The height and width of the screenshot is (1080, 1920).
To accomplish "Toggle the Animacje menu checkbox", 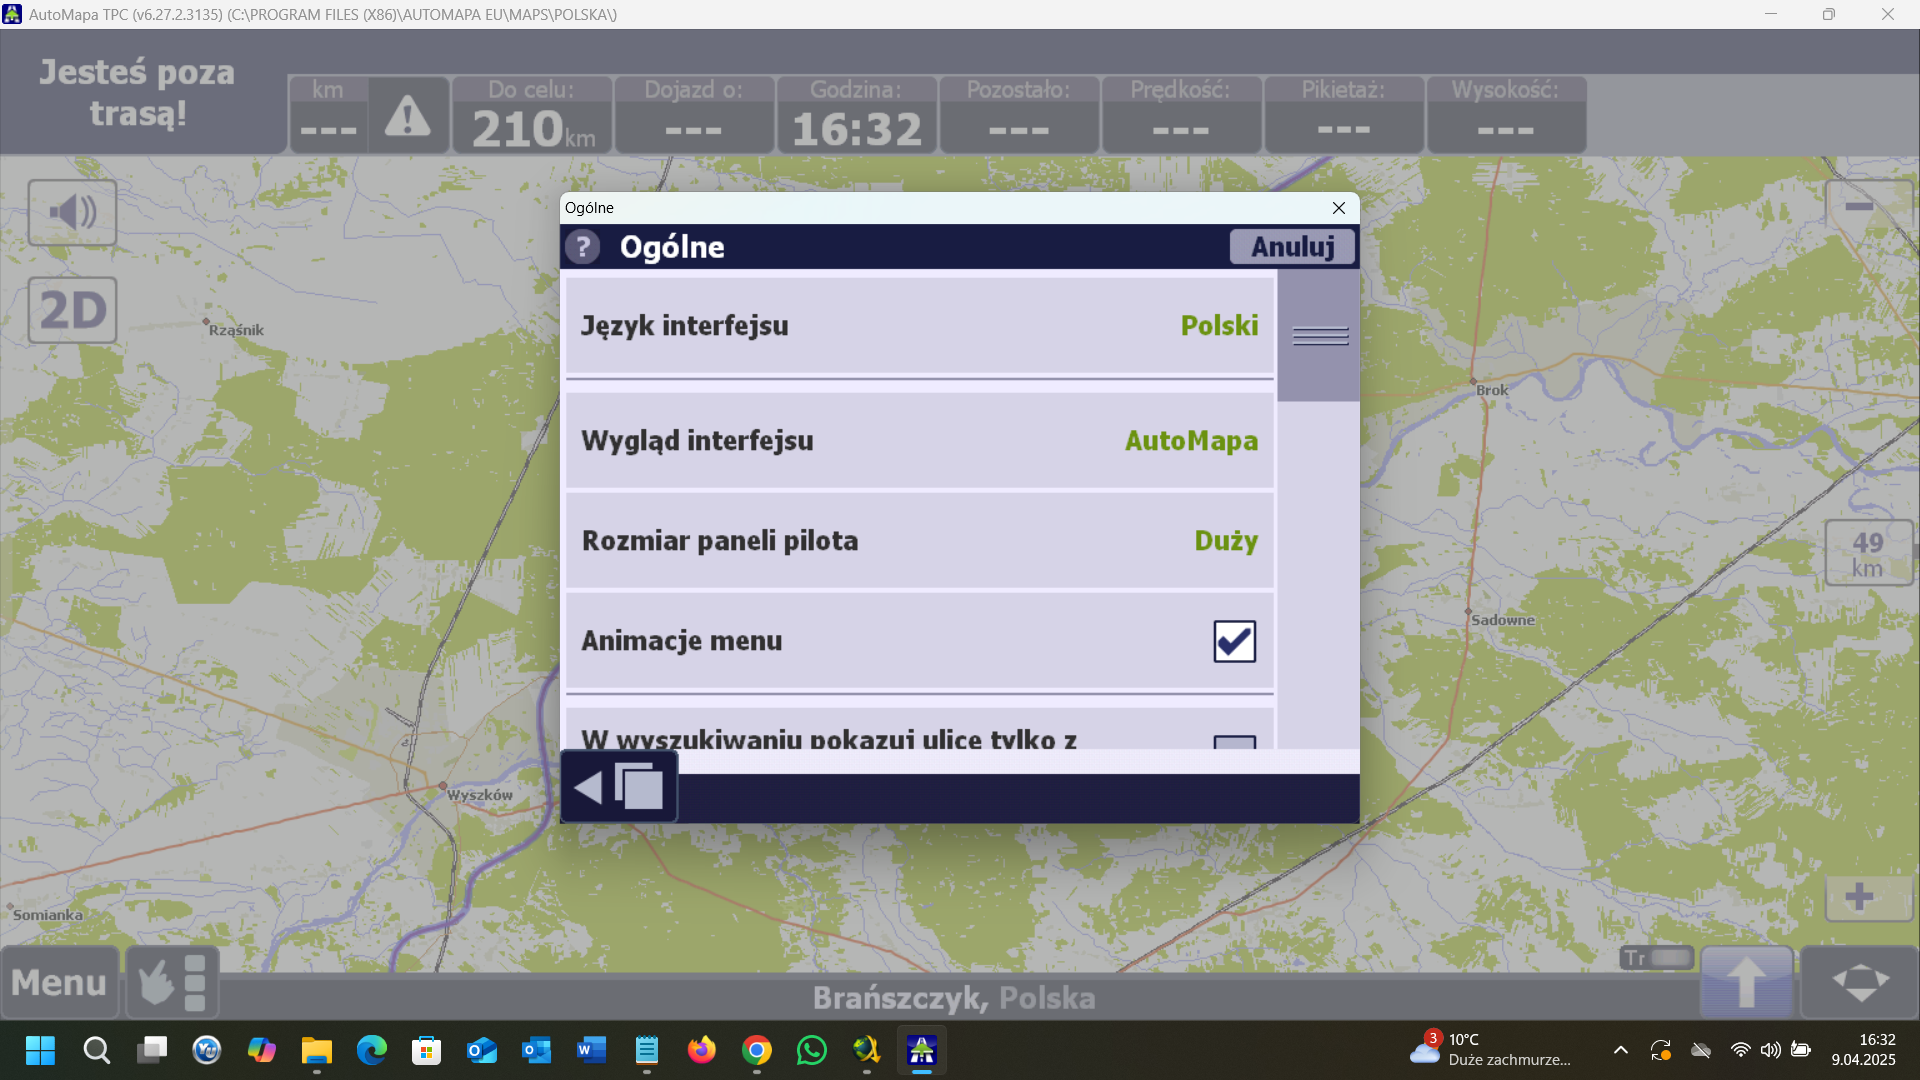I will [1235, 641].
